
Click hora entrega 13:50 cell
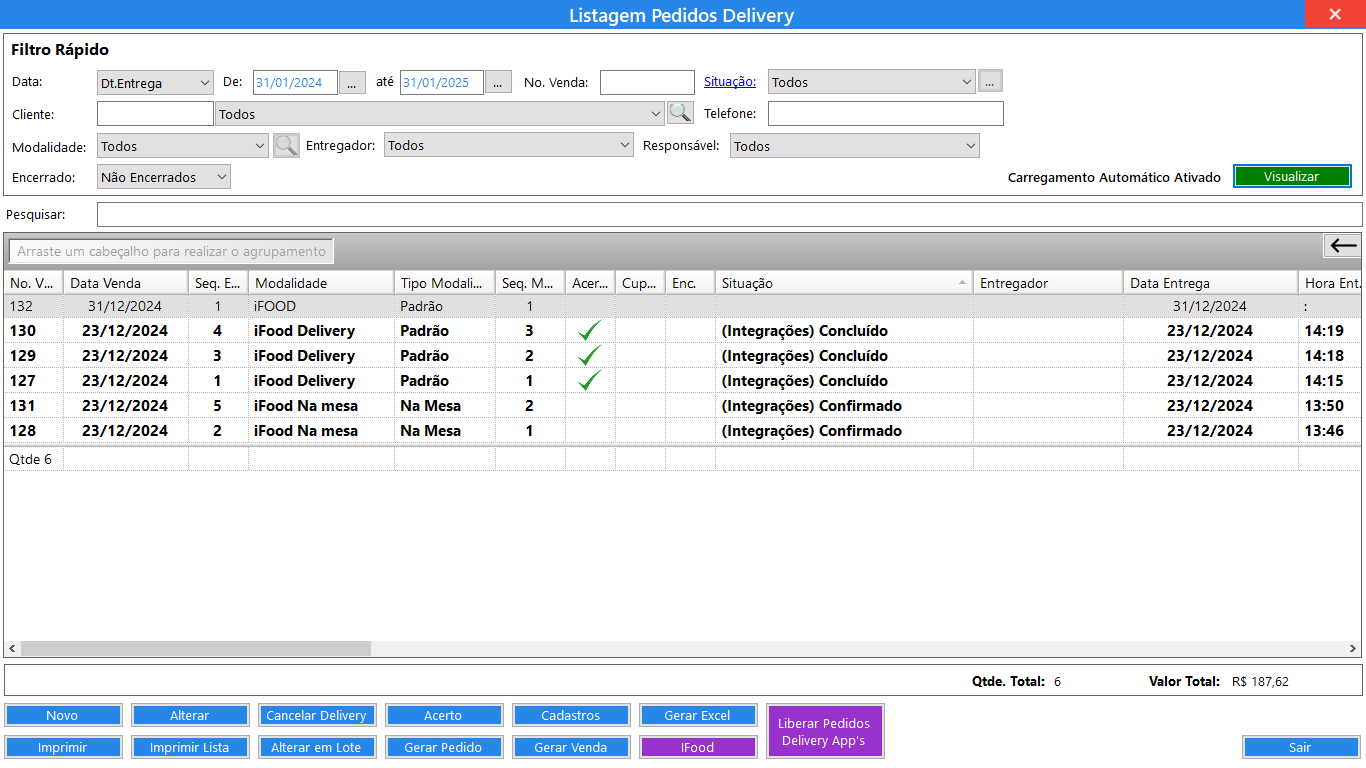click(x=1330, y=405)
